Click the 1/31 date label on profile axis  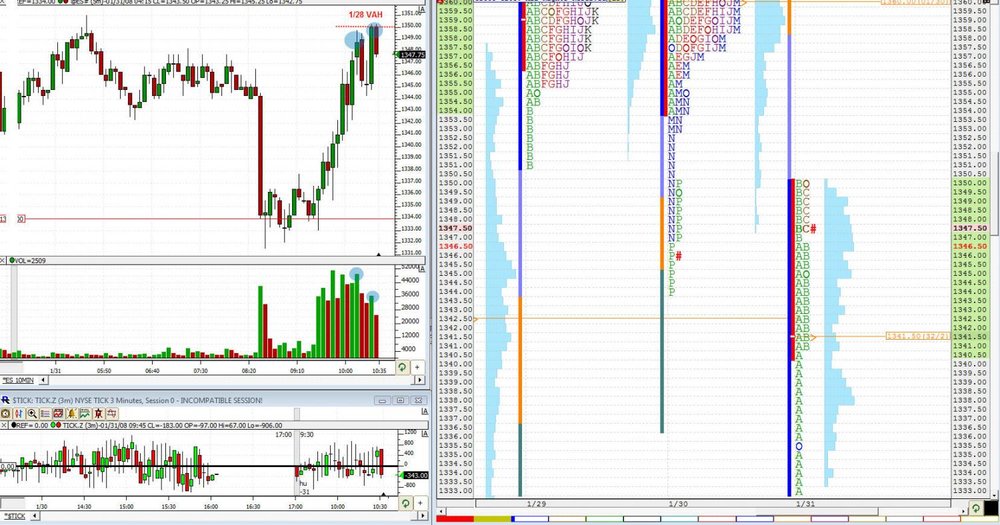click(x=805, y=504)
